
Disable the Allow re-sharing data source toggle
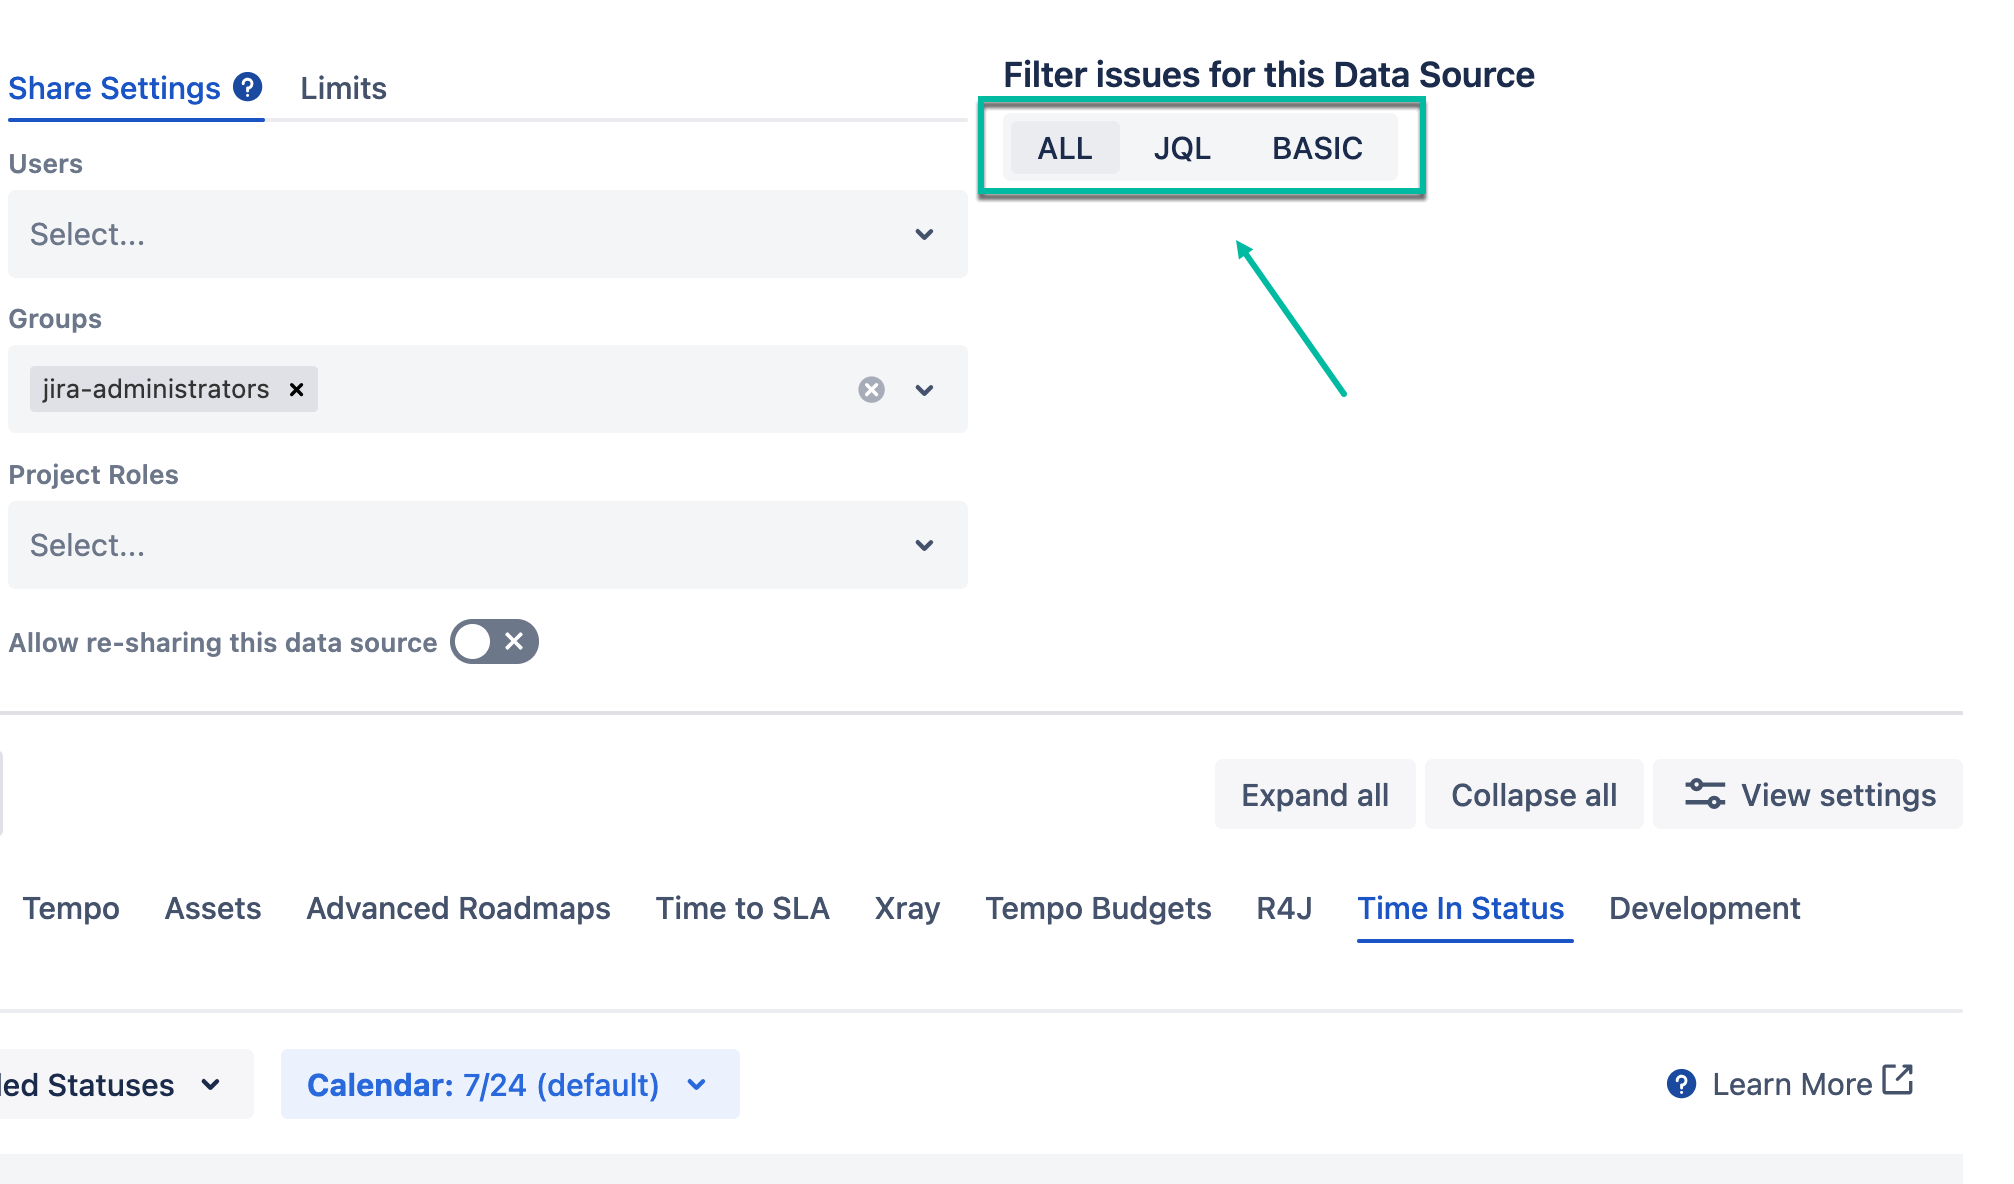point(493,642)
